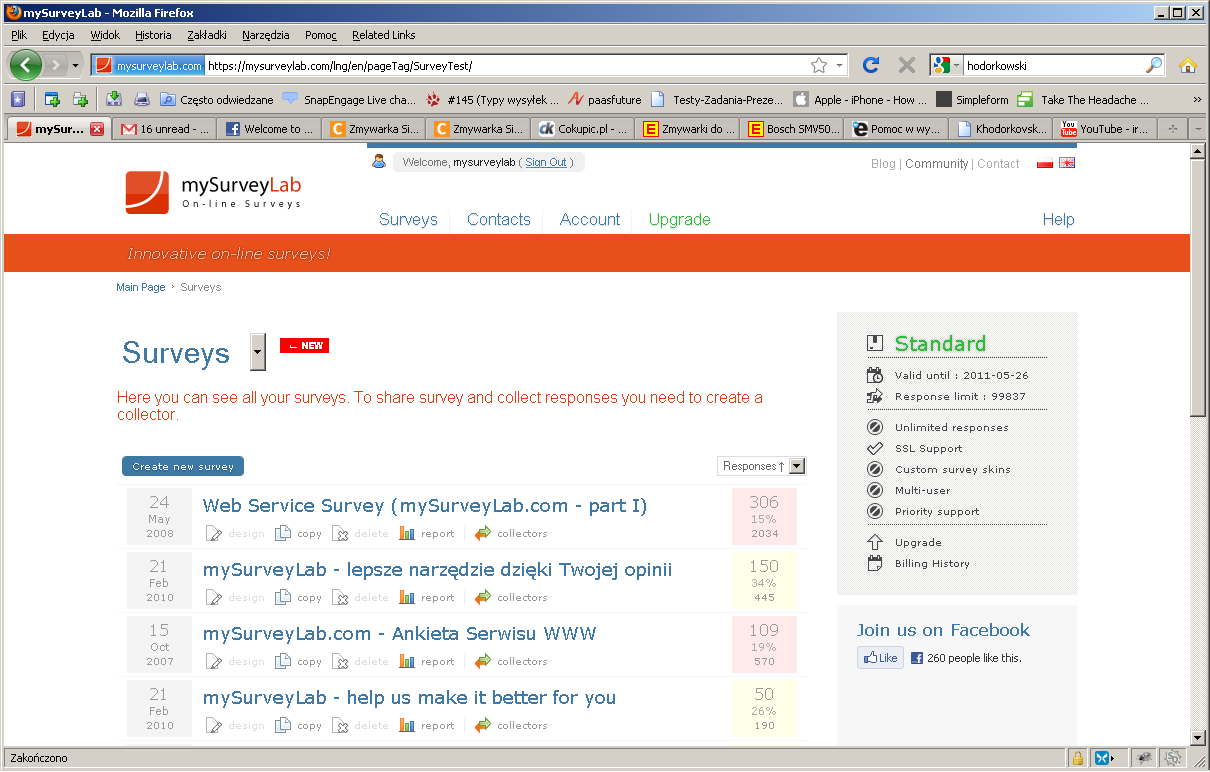
Task: Switch to the Facebook Welcome tab
Action: point(269,129)
